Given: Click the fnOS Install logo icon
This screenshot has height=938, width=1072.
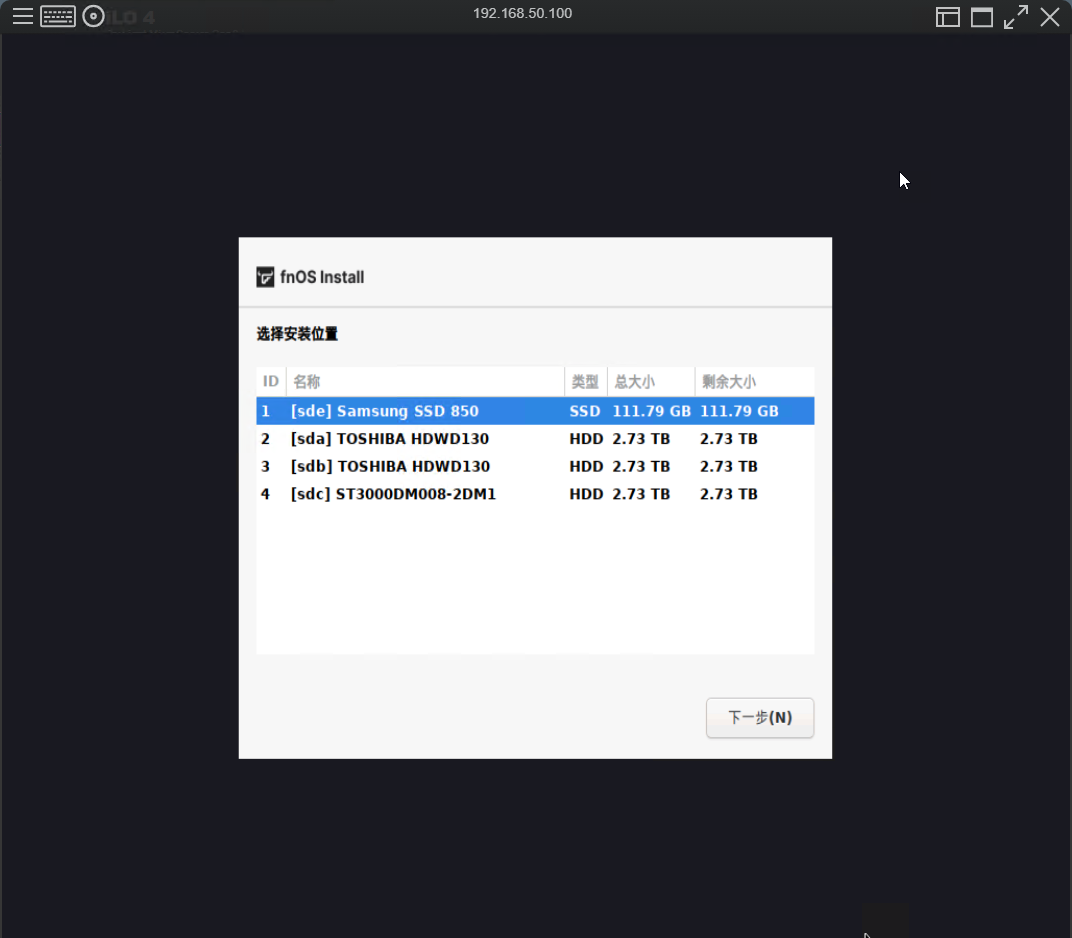Looking at the screenshot, I should coord(265,277).
